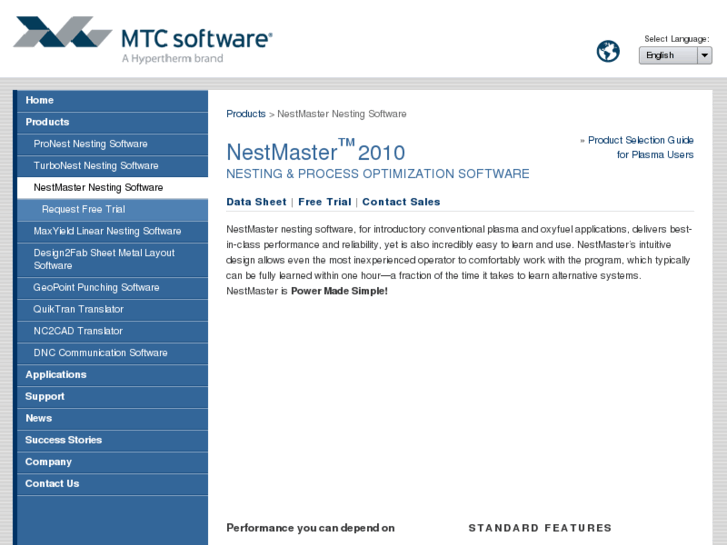Image resolution: width=727 pixels, height=545 pixels.
Task: Click the language dropdown arrow button
Action: click(704, 55)
